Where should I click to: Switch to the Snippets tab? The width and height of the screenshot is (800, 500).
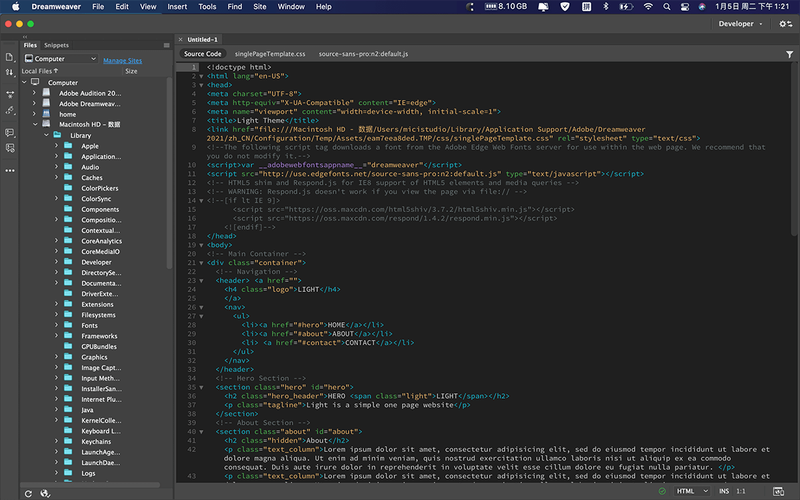click(x=56, y=45)
